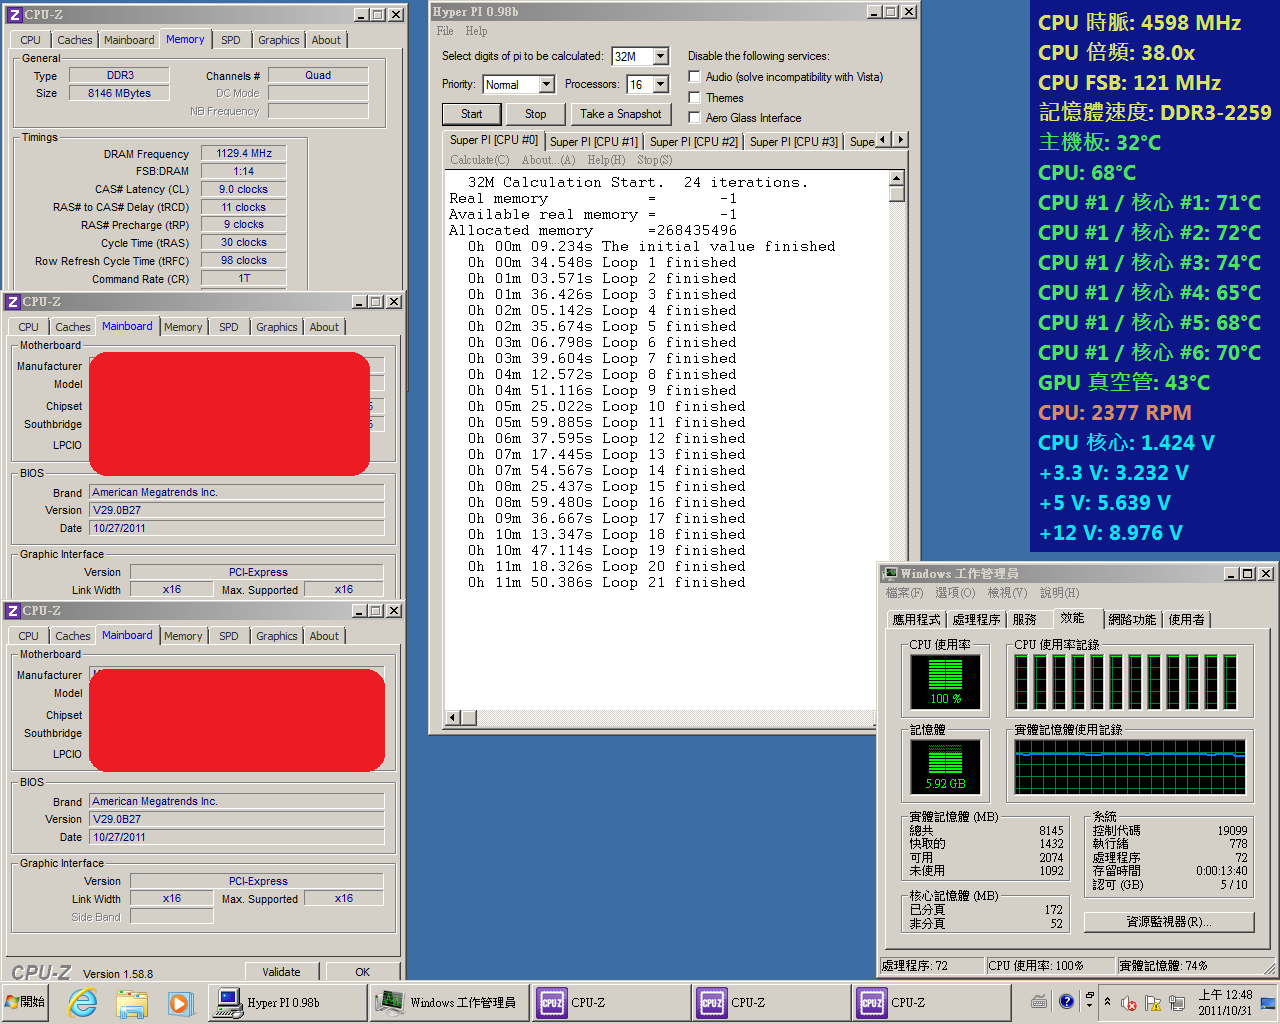
Task: Select the Super PI [CPU #3] tab
Action: point(794,142)
